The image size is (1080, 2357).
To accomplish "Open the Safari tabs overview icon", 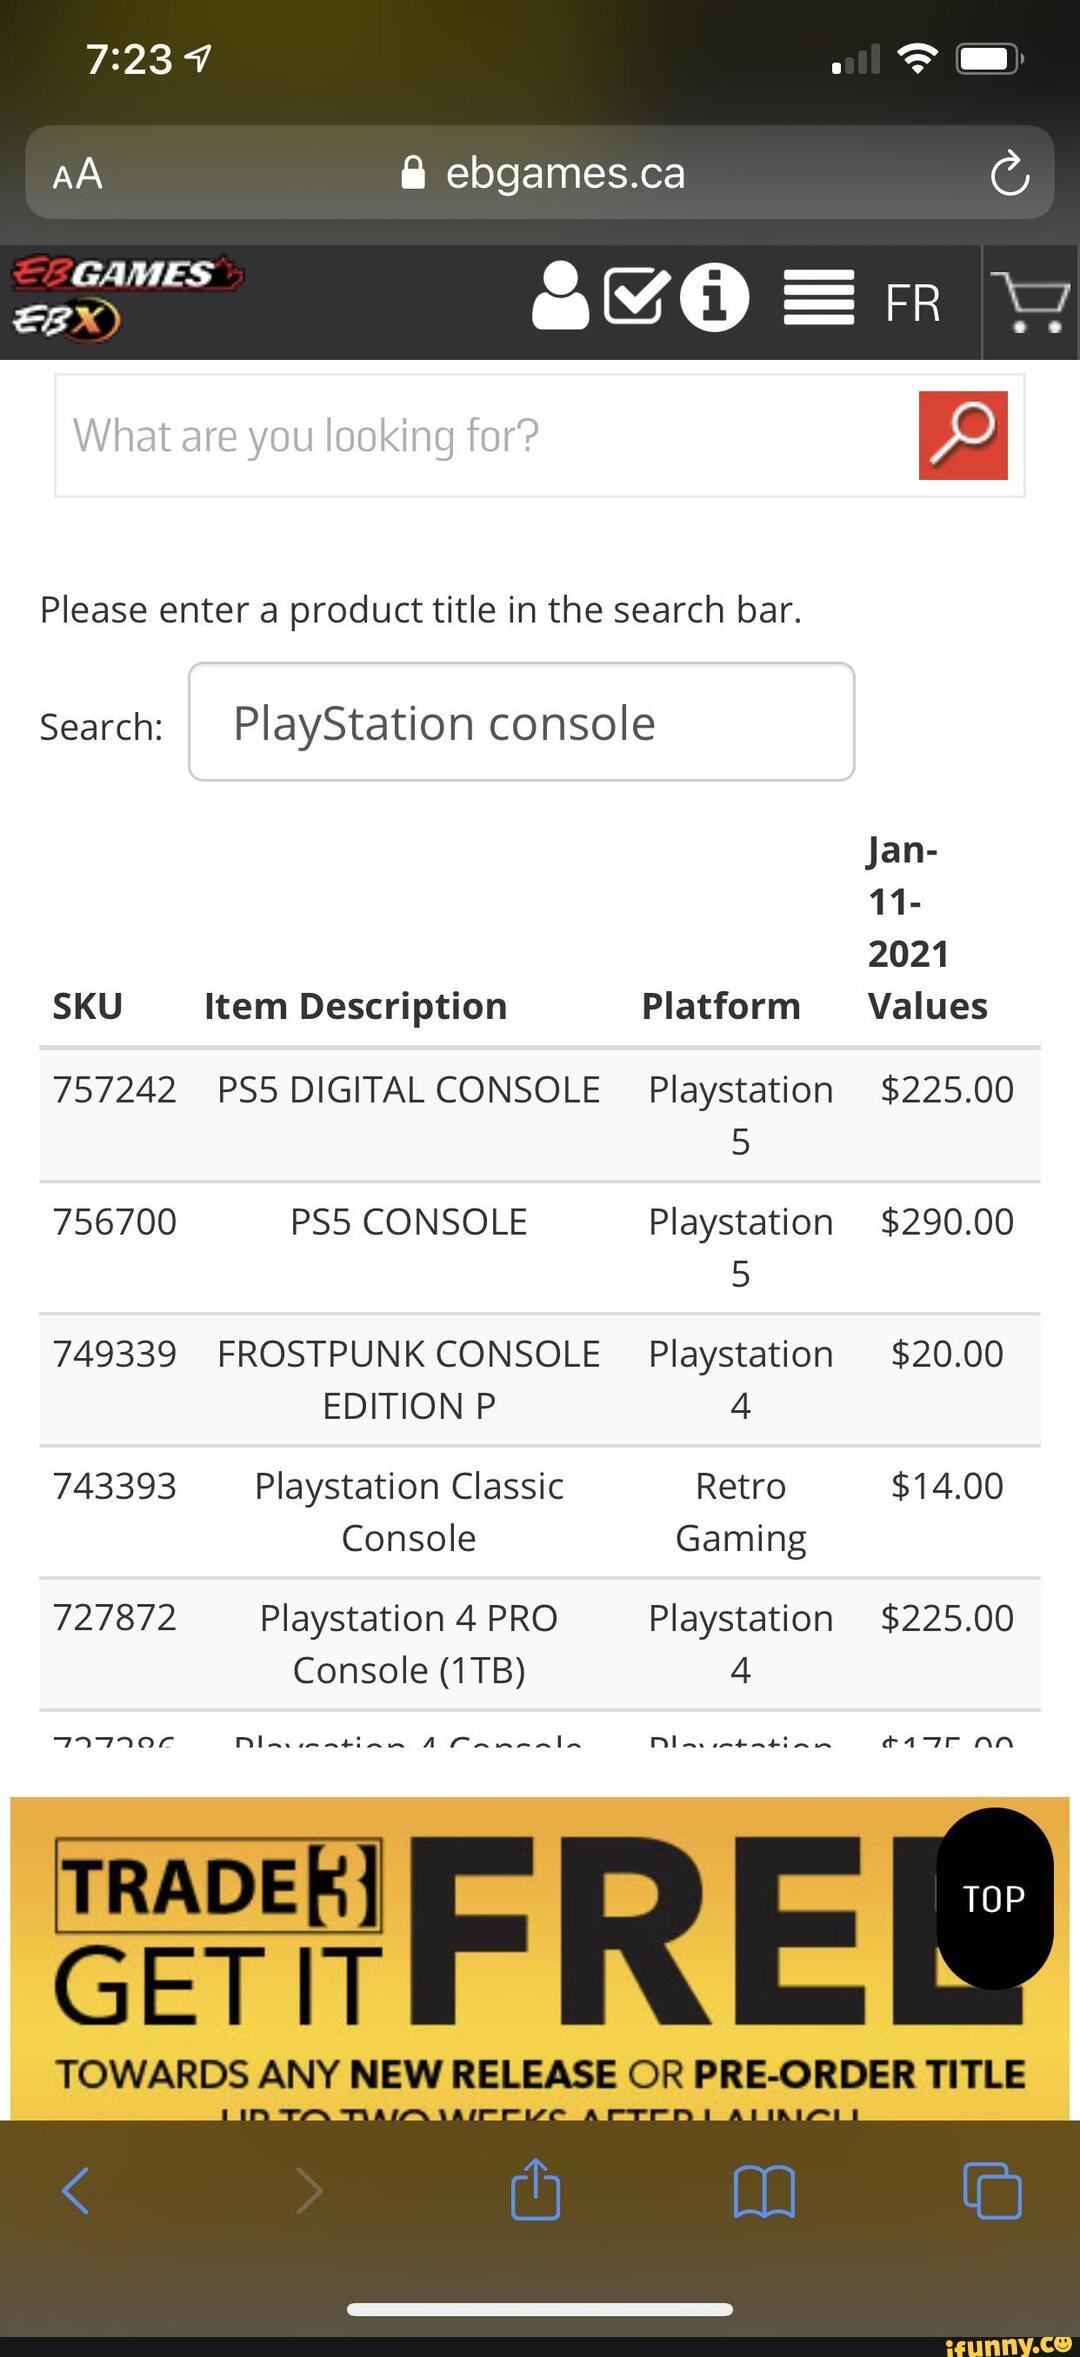I will click(x=991, y=2189).
